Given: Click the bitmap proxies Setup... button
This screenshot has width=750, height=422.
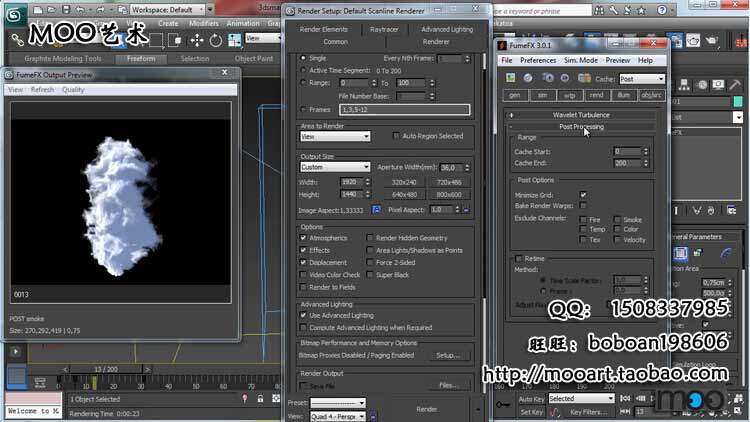Looking at the screenshot, I should (448, 355).
